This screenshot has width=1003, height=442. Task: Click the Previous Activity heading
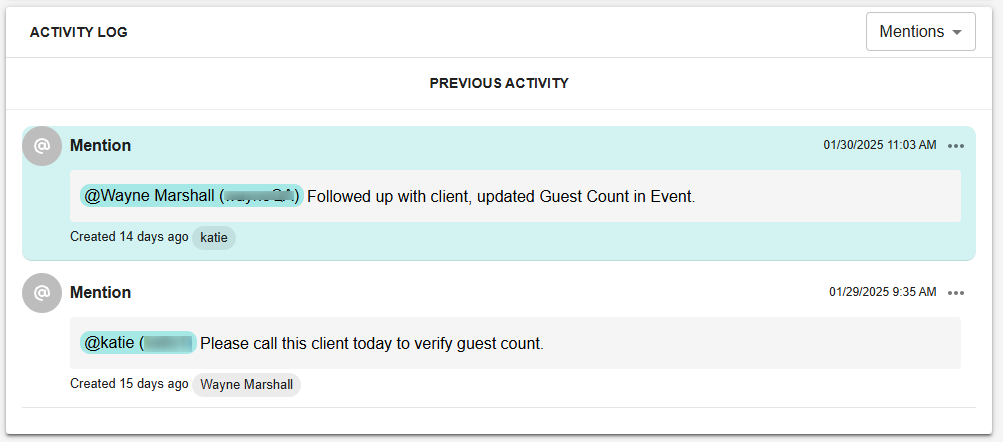tap(499, 83)
